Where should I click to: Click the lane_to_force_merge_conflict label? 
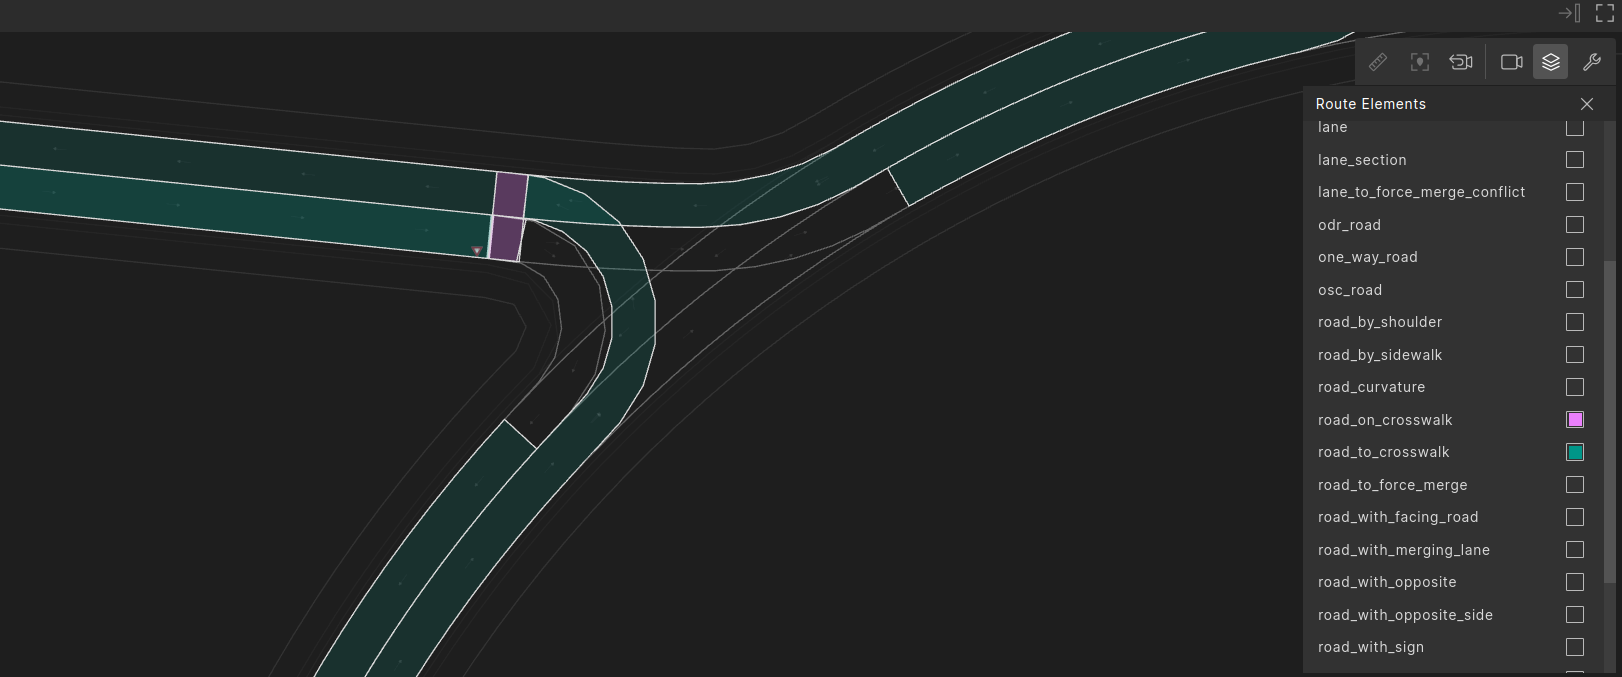click(x=1421, y=192)
